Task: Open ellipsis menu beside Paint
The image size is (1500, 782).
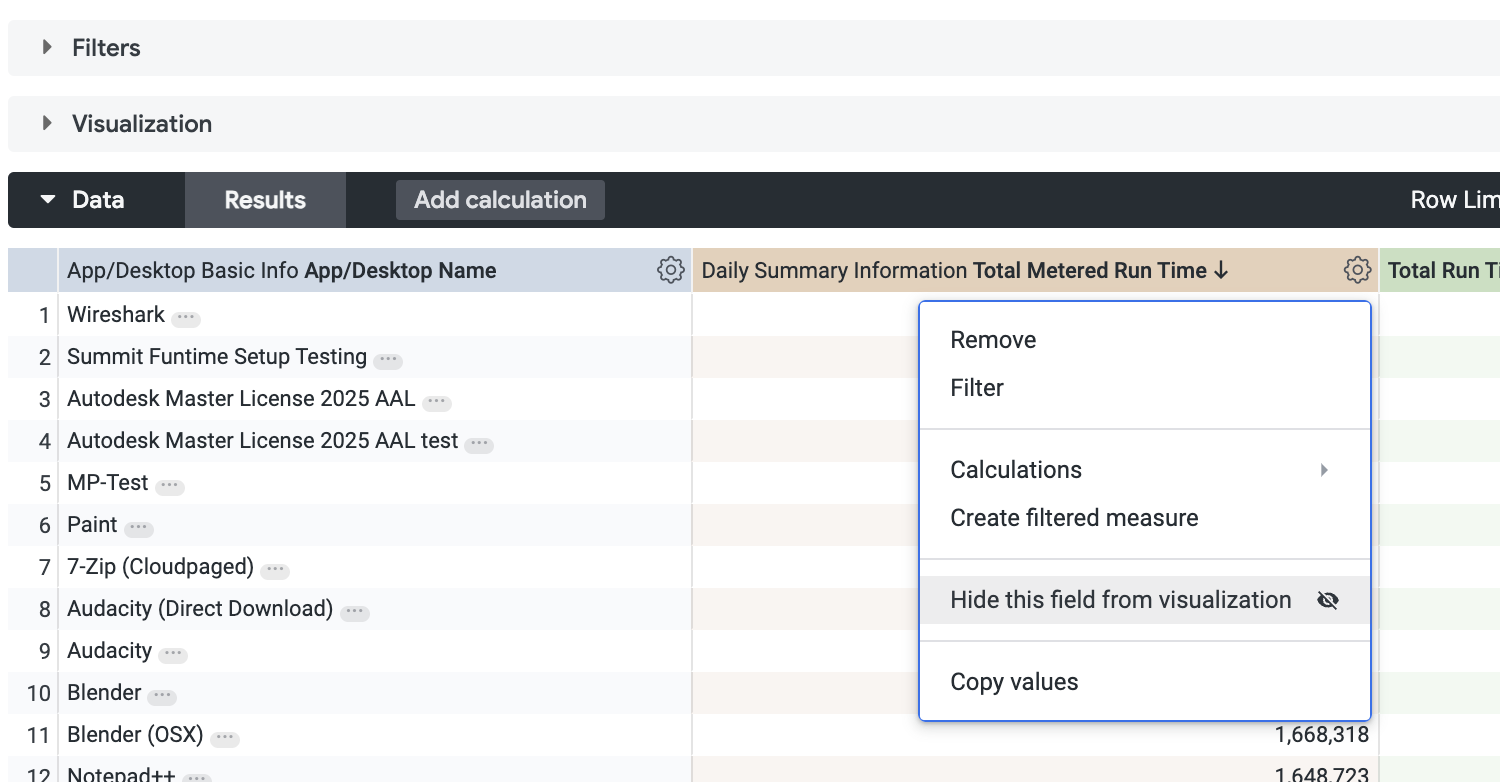Action: (138, 528)
